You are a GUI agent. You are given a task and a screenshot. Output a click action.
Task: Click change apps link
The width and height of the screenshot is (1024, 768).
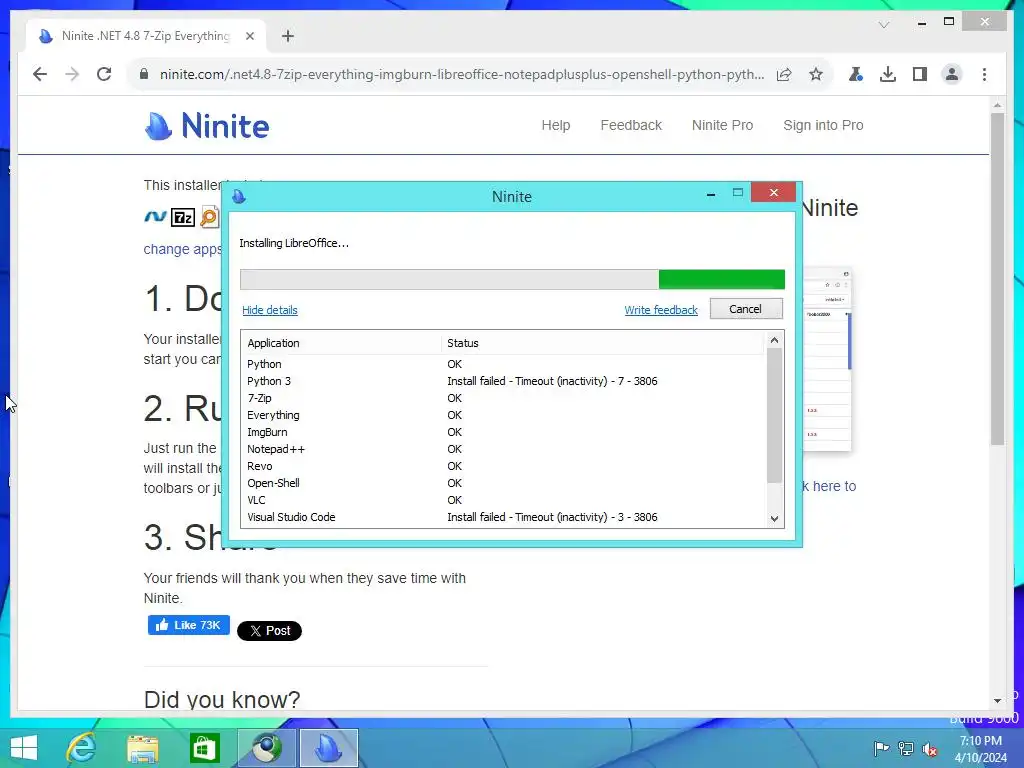(182, 249)
